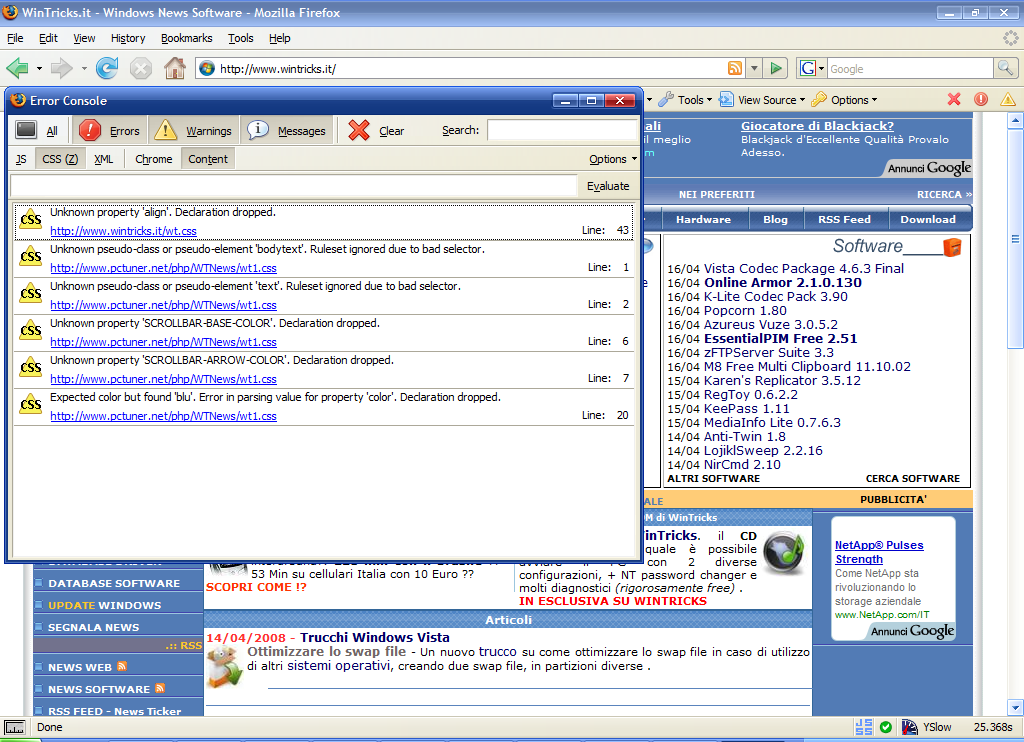1024x742 pixels.
Task: Open the View Source dropdown
Action: tap(761, 100)
